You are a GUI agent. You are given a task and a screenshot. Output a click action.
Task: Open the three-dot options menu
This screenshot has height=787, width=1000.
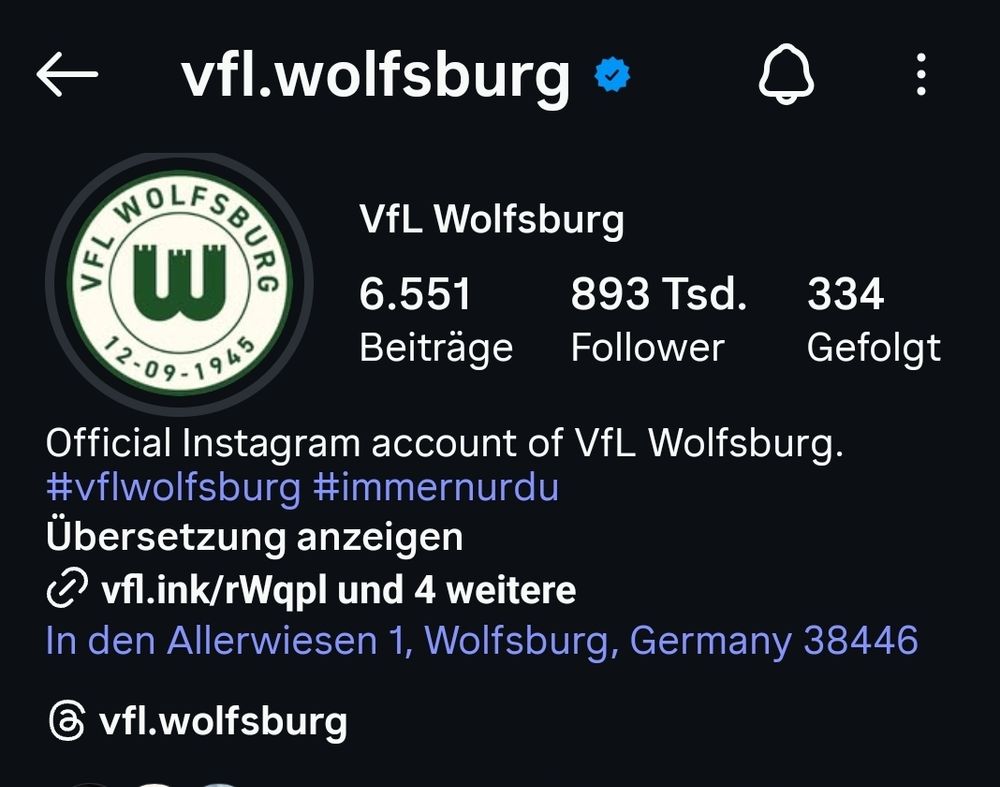[x=921, y=75]
